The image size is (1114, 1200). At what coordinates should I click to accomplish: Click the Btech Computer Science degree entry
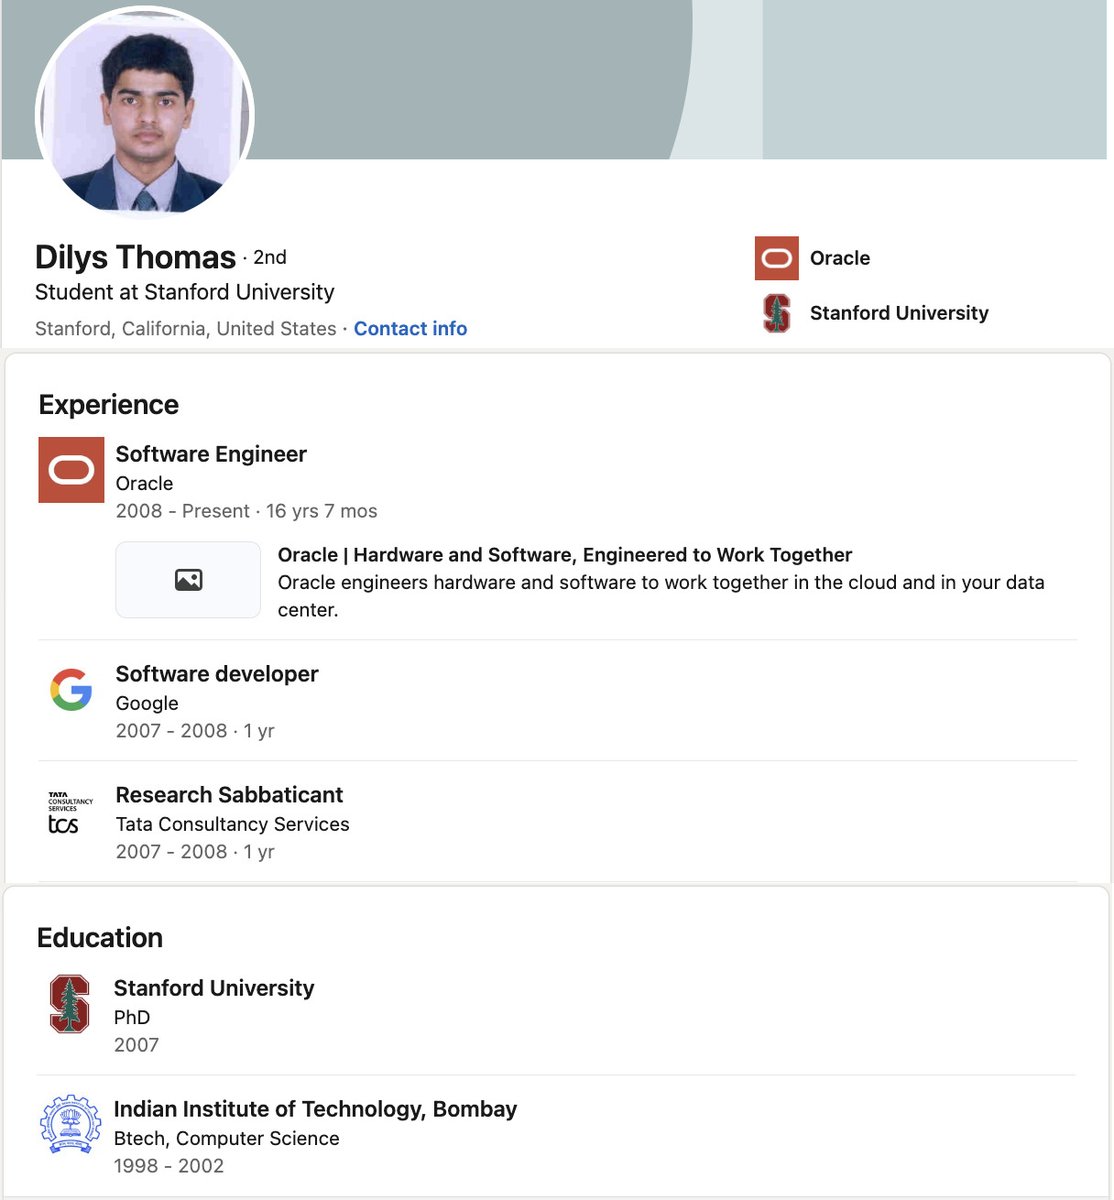(x=227, y=1138)
